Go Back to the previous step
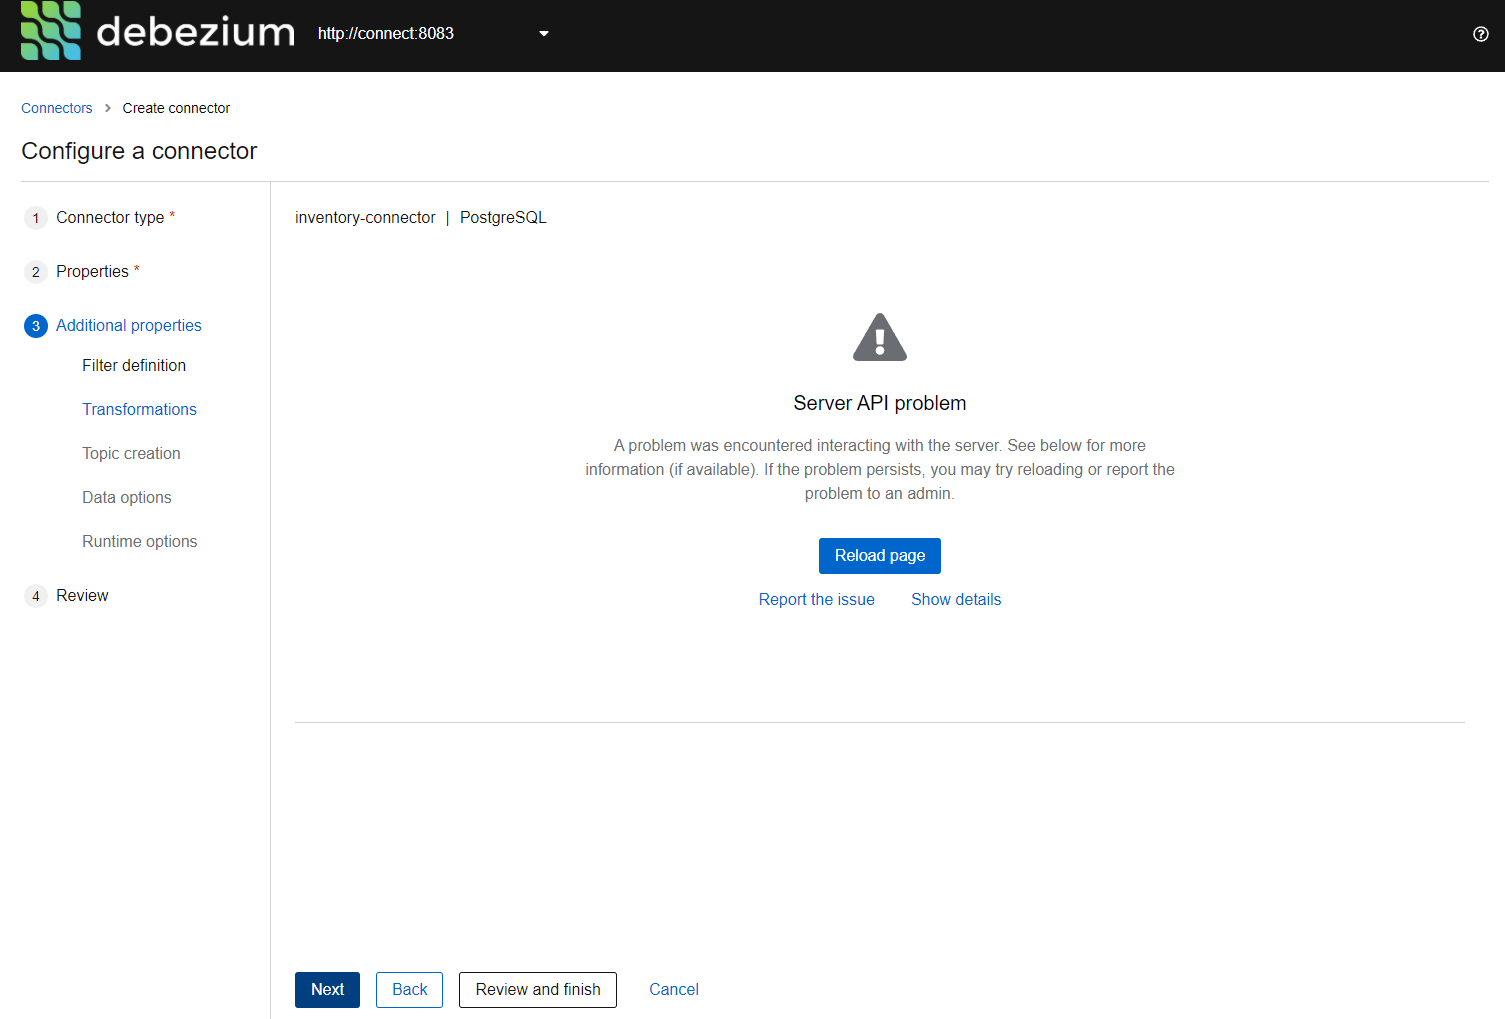 [409, 989]
